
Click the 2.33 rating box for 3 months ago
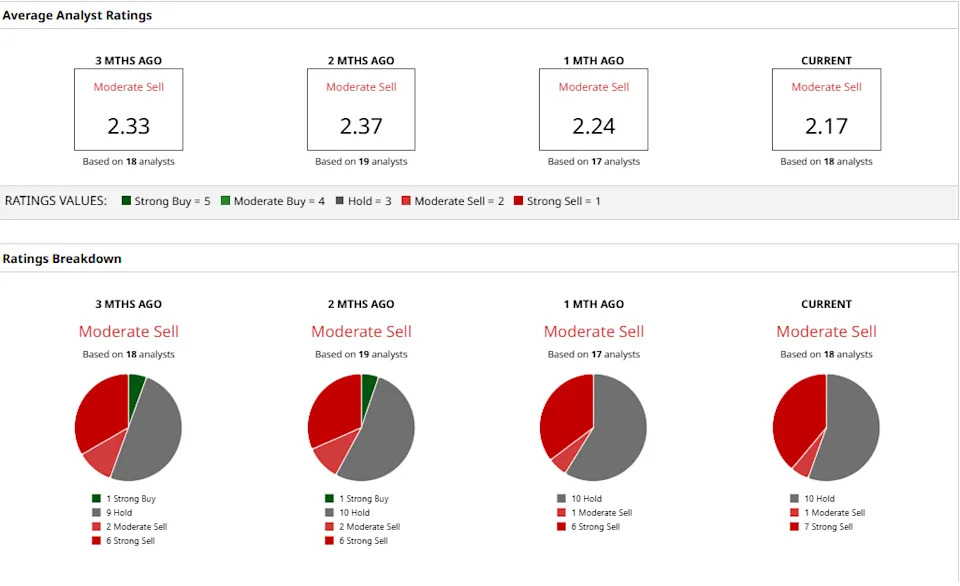pos(128,109)
